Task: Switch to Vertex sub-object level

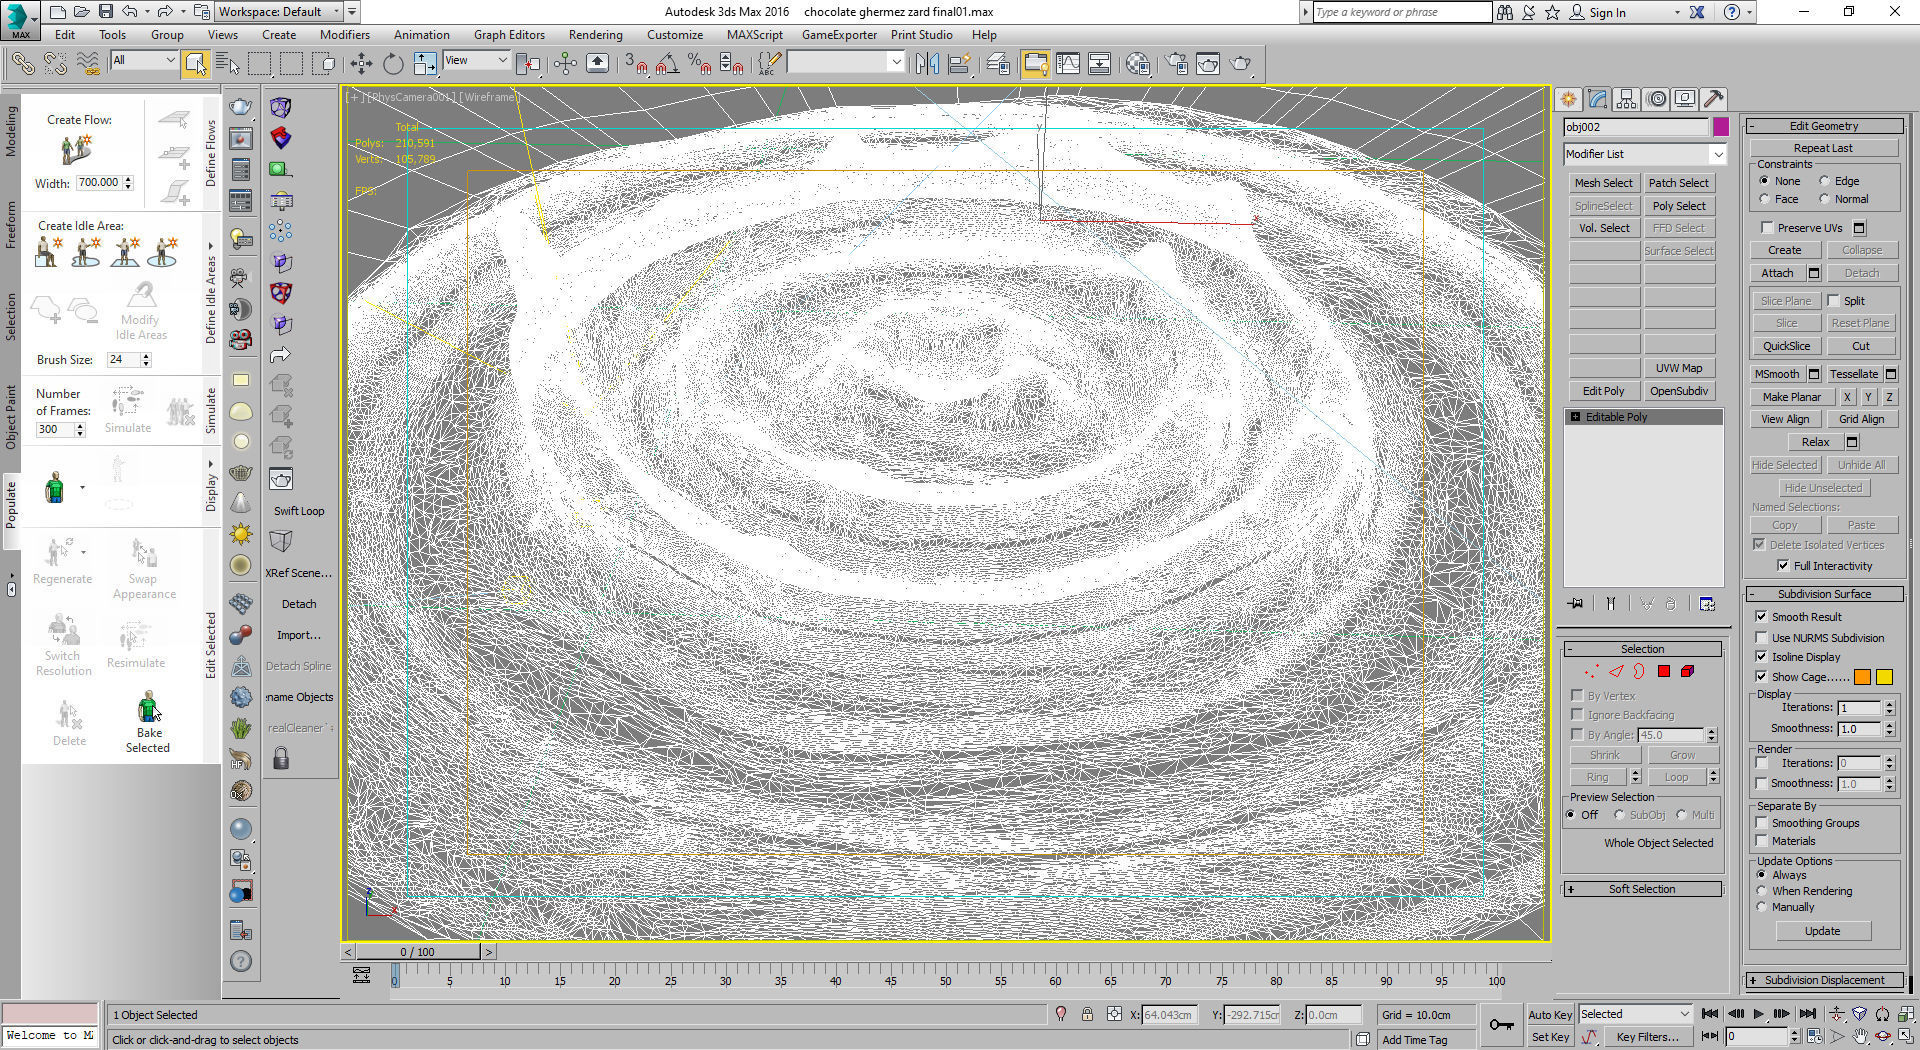Action: (1591, 671)
